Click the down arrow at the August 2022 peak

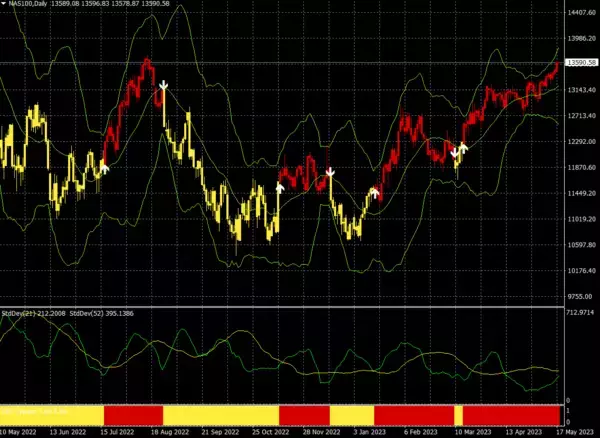[162, 88]
